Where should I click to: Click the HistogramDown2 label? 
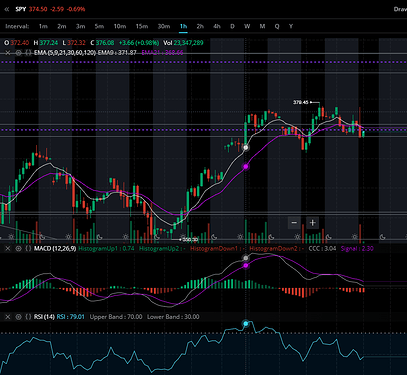(x=276, y=248)
